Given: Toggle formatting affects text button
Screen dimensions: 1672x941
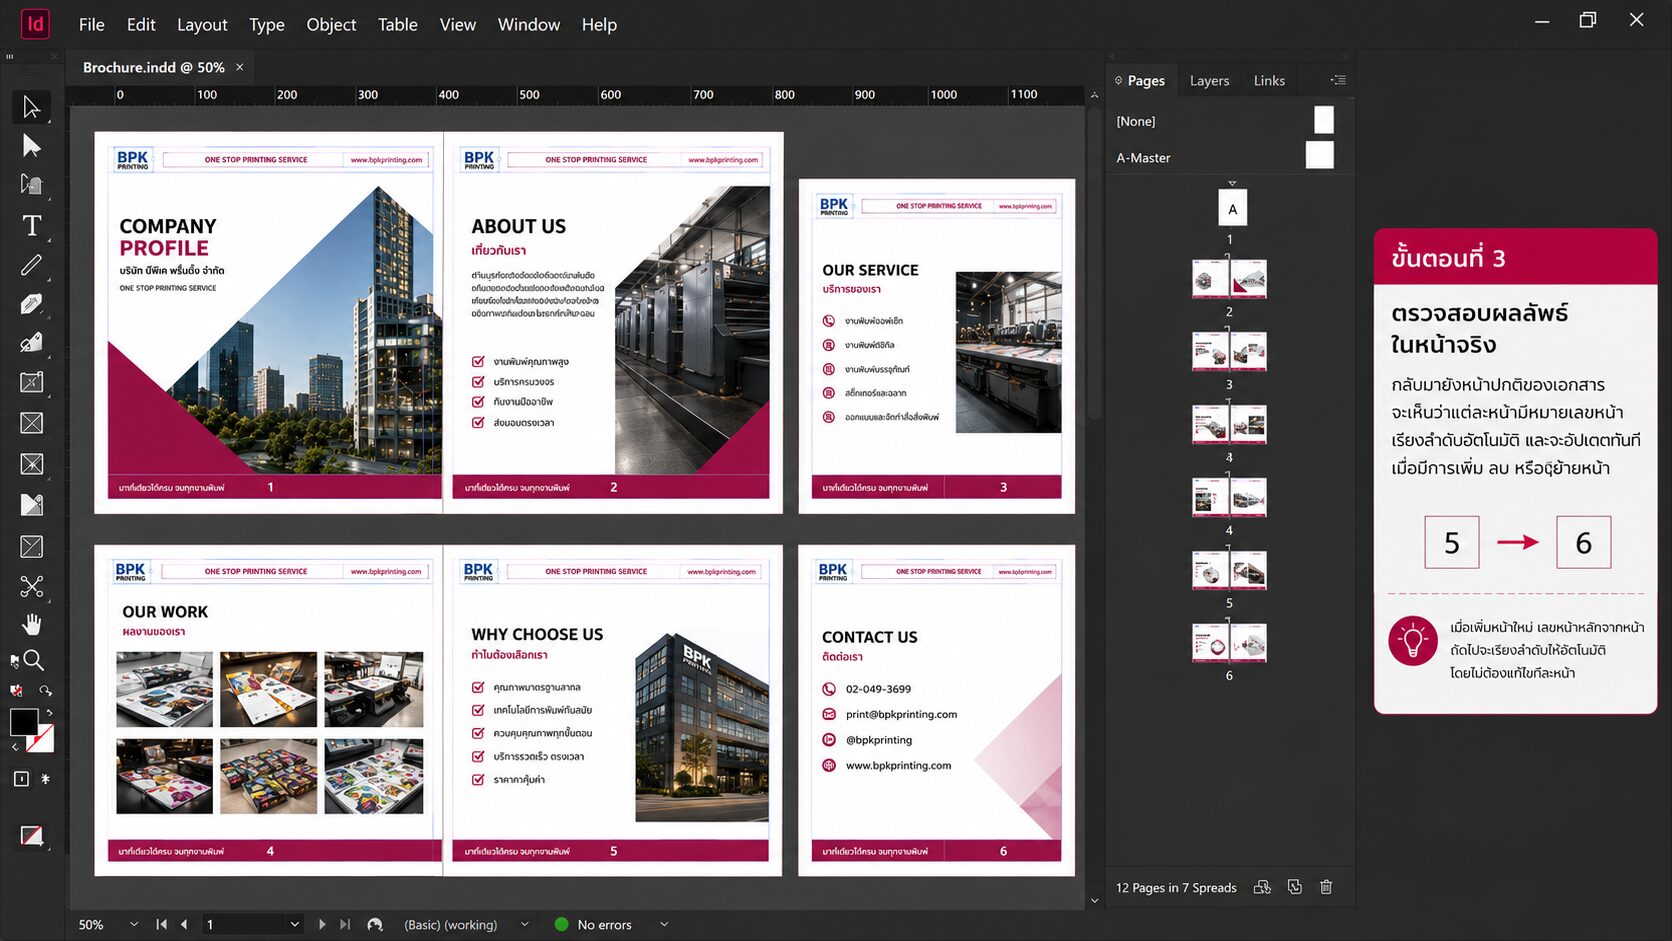Looking at the screenshot, I should click(45, 779).
